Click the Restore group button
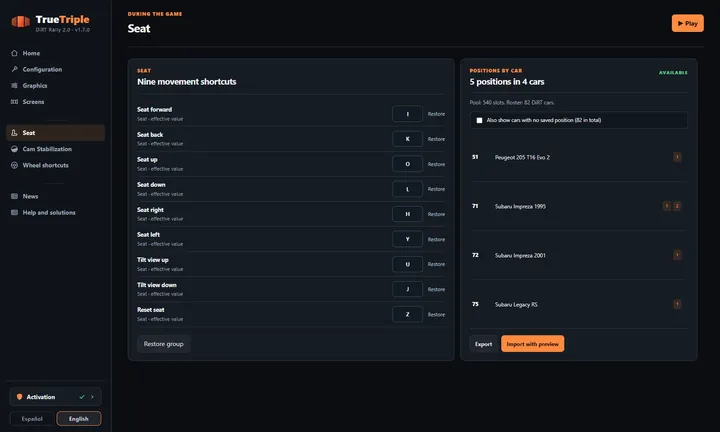Viewport: 720px width, 432px height. tap(163, 344)
